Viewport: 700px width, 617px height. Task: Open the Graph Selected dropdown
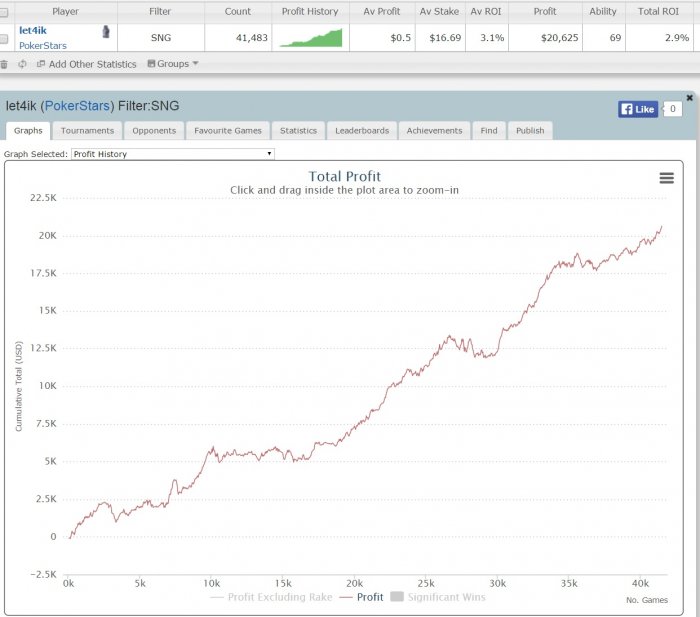point(173,154)
